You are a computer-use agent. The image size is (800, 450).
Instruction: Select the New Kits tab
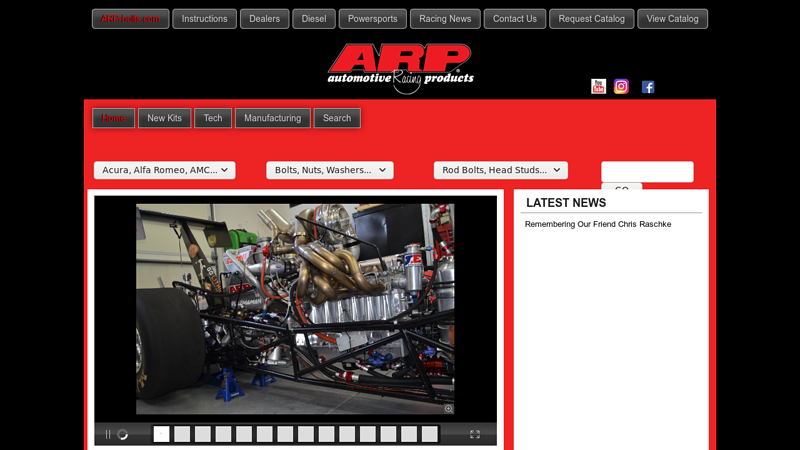coord(164,118)
